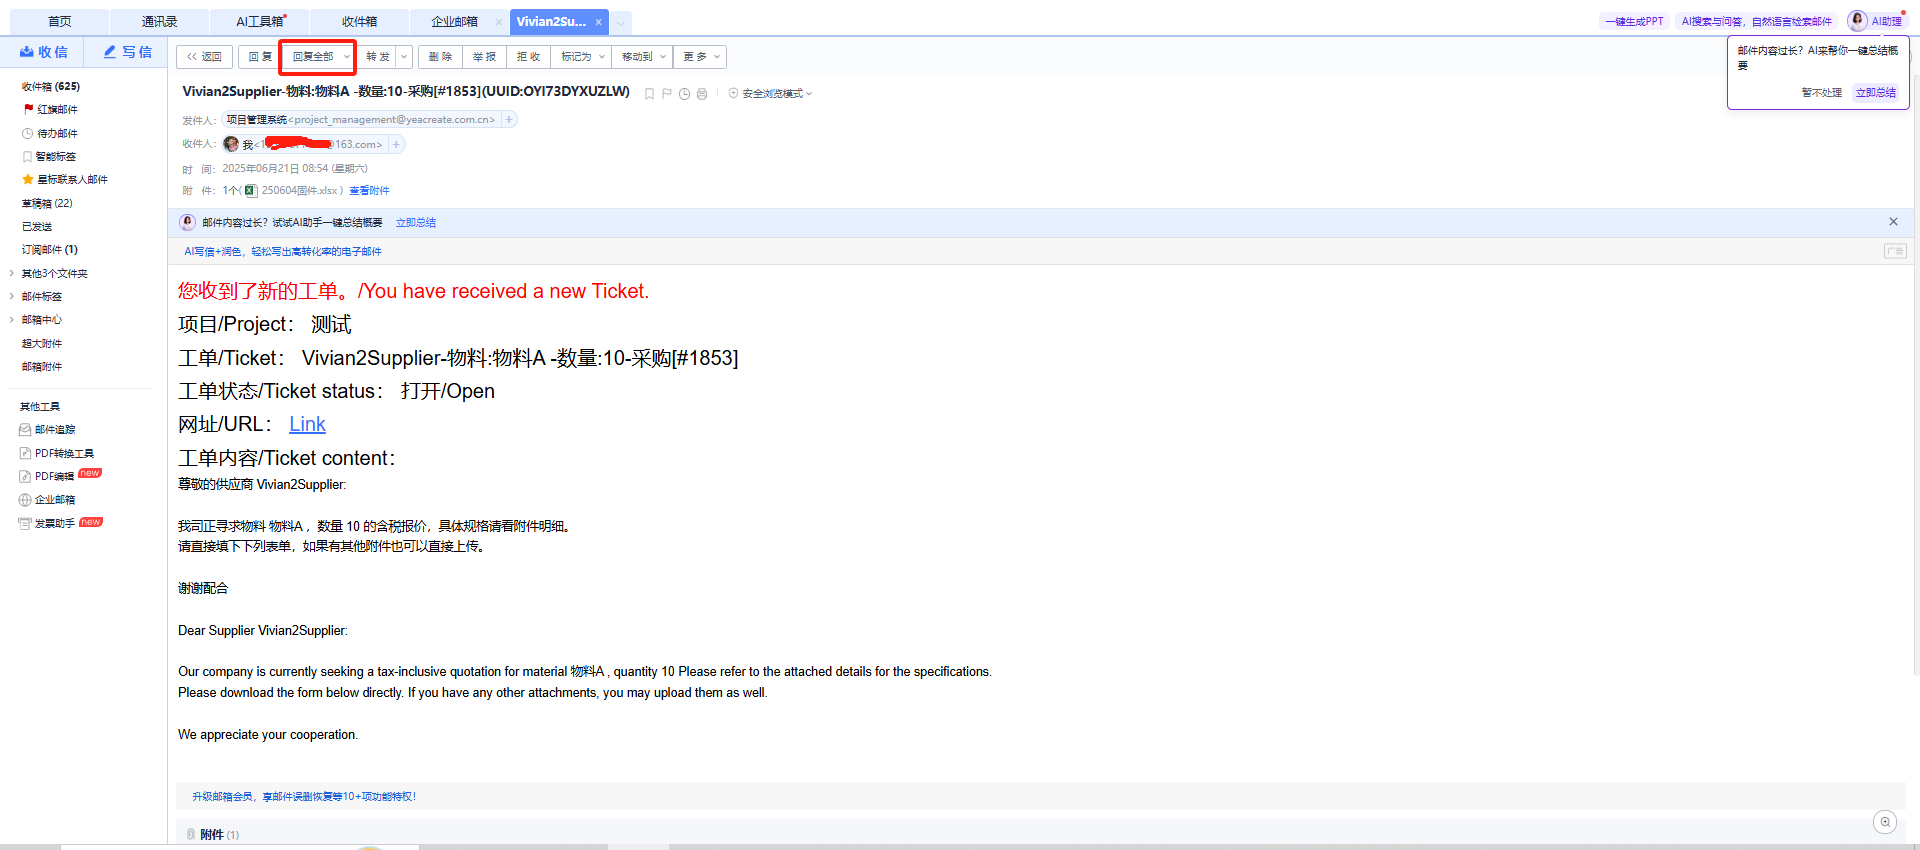Open the blue Link URL in the email body
1920x850 pixels.
pos(307,424)
